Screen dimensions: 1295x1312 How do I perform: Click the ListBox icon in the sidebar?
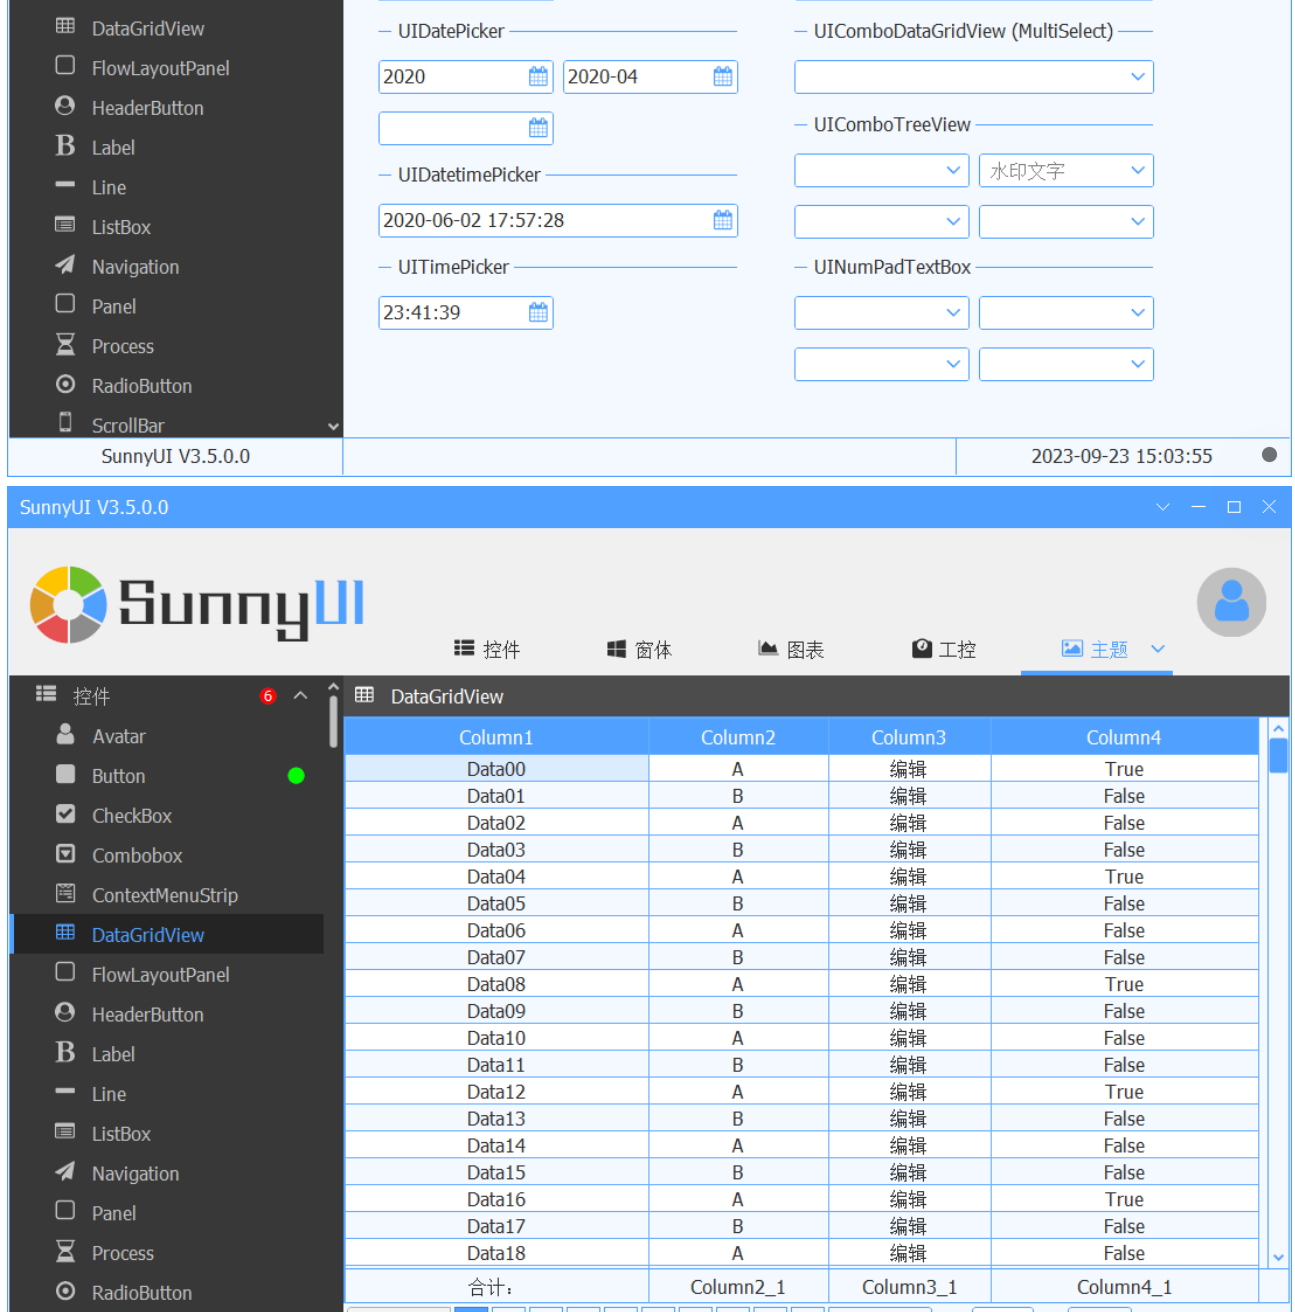click(x=65, y=1133)
